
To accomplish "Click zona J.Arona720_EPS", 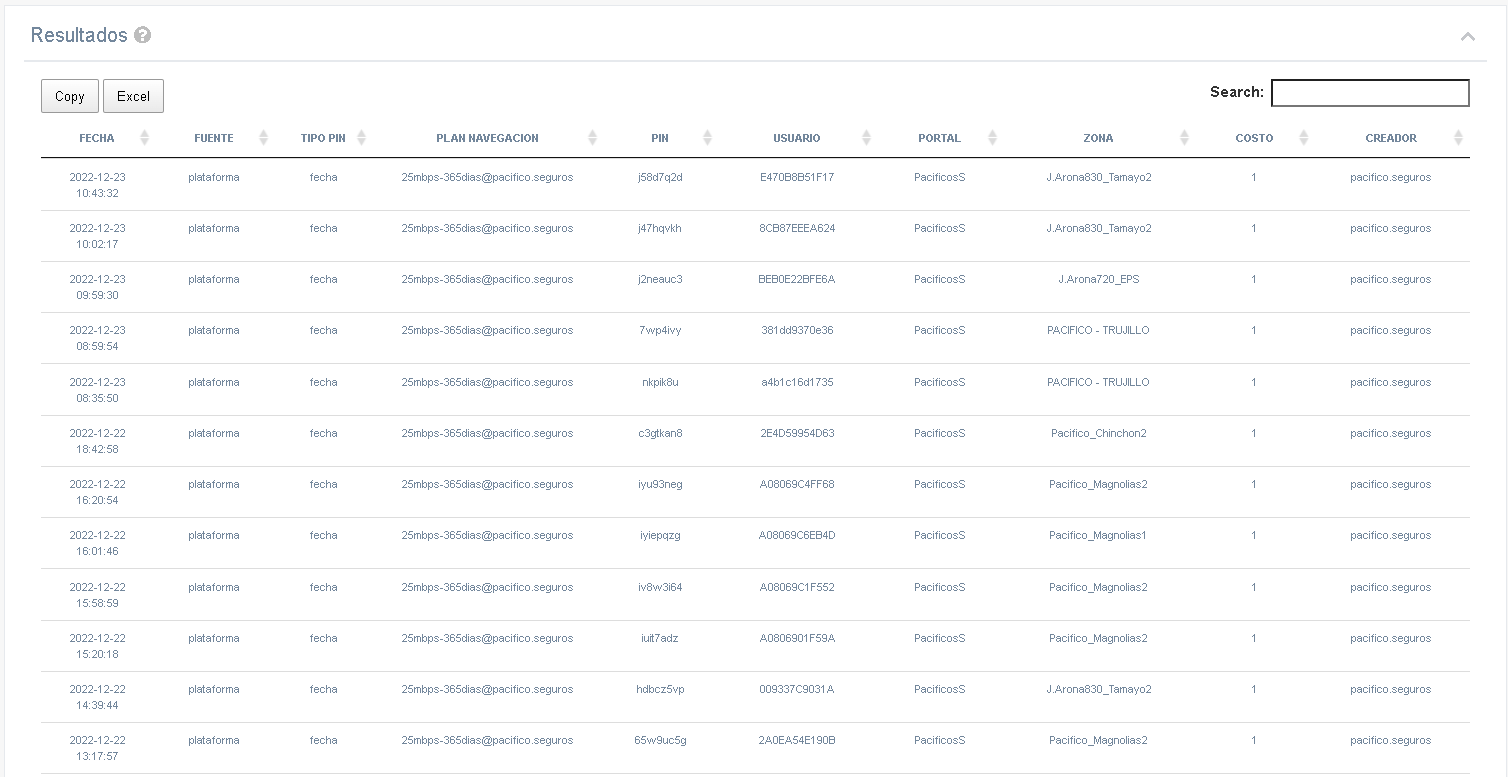I will (1098, 279).
